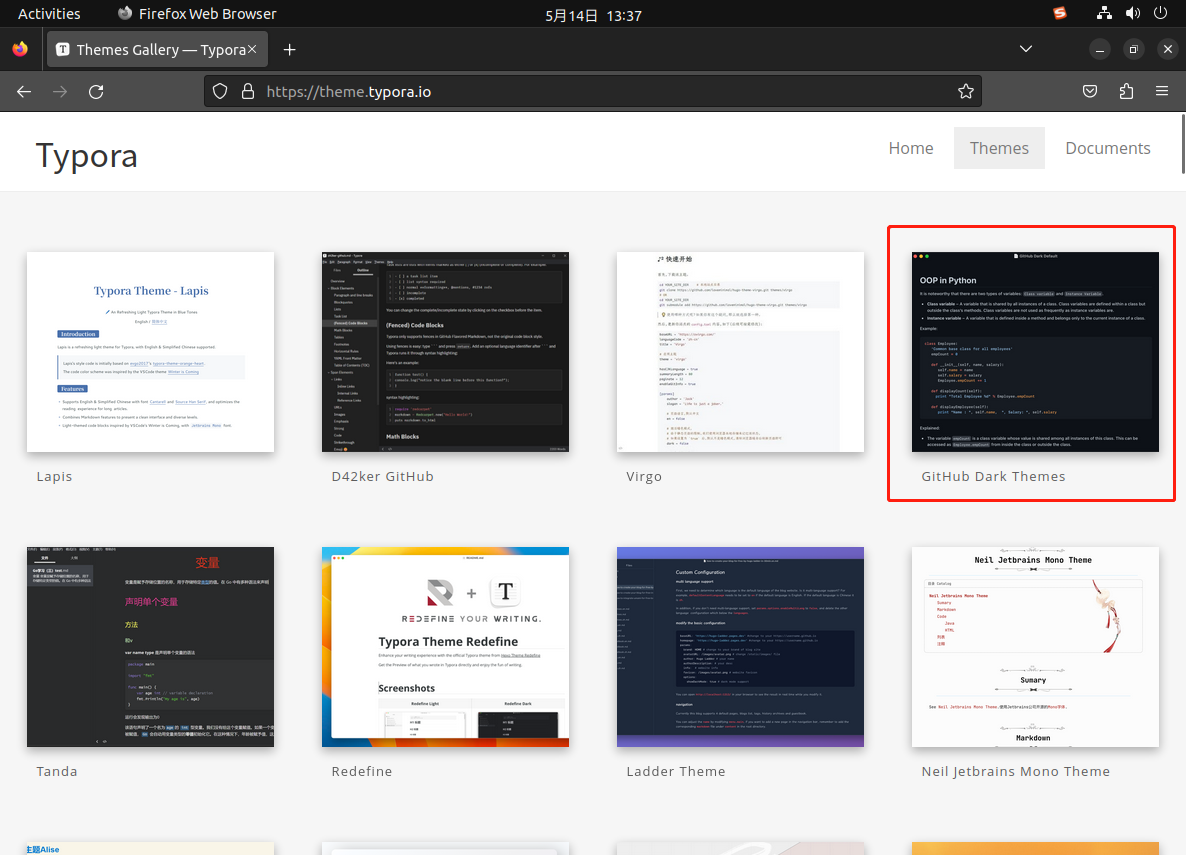Click the Redefine title text
Screen dimensions: 1186x855
[362, 771]
